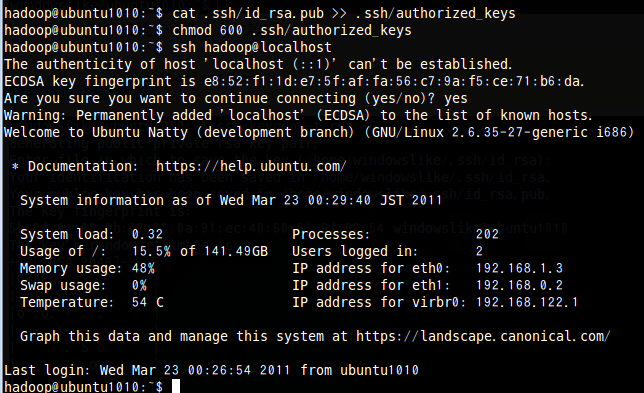Click the Memory usage 48% value
This screenshot has height=393, width=644.
(x=143, y=268)
